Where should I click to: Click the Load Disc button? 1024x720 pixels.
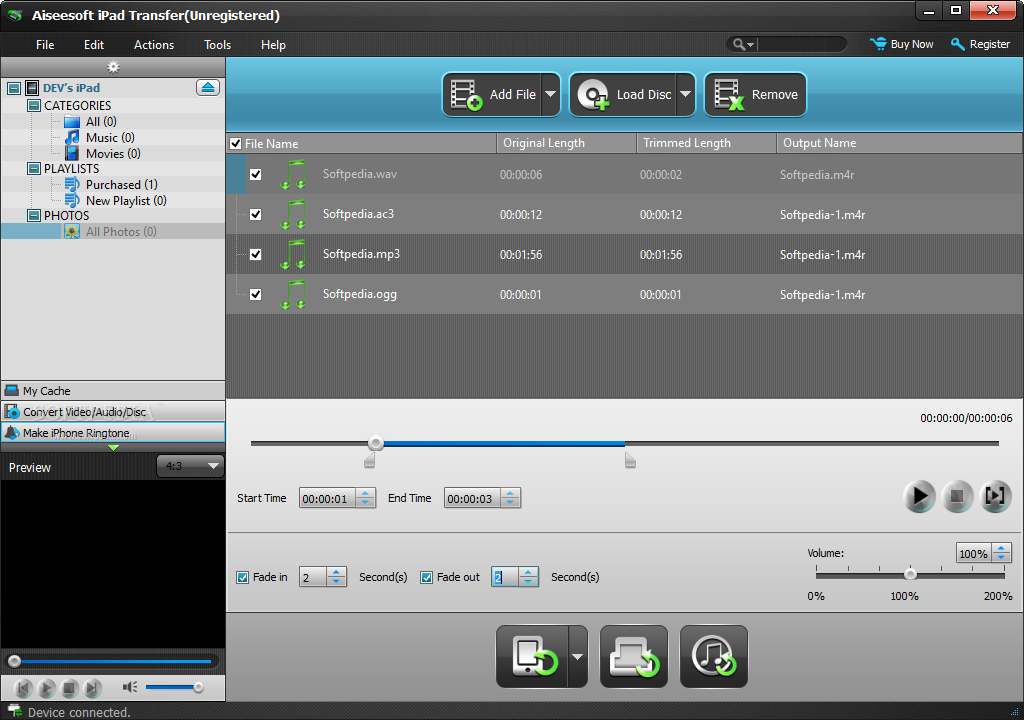click(x=624, y=95)
